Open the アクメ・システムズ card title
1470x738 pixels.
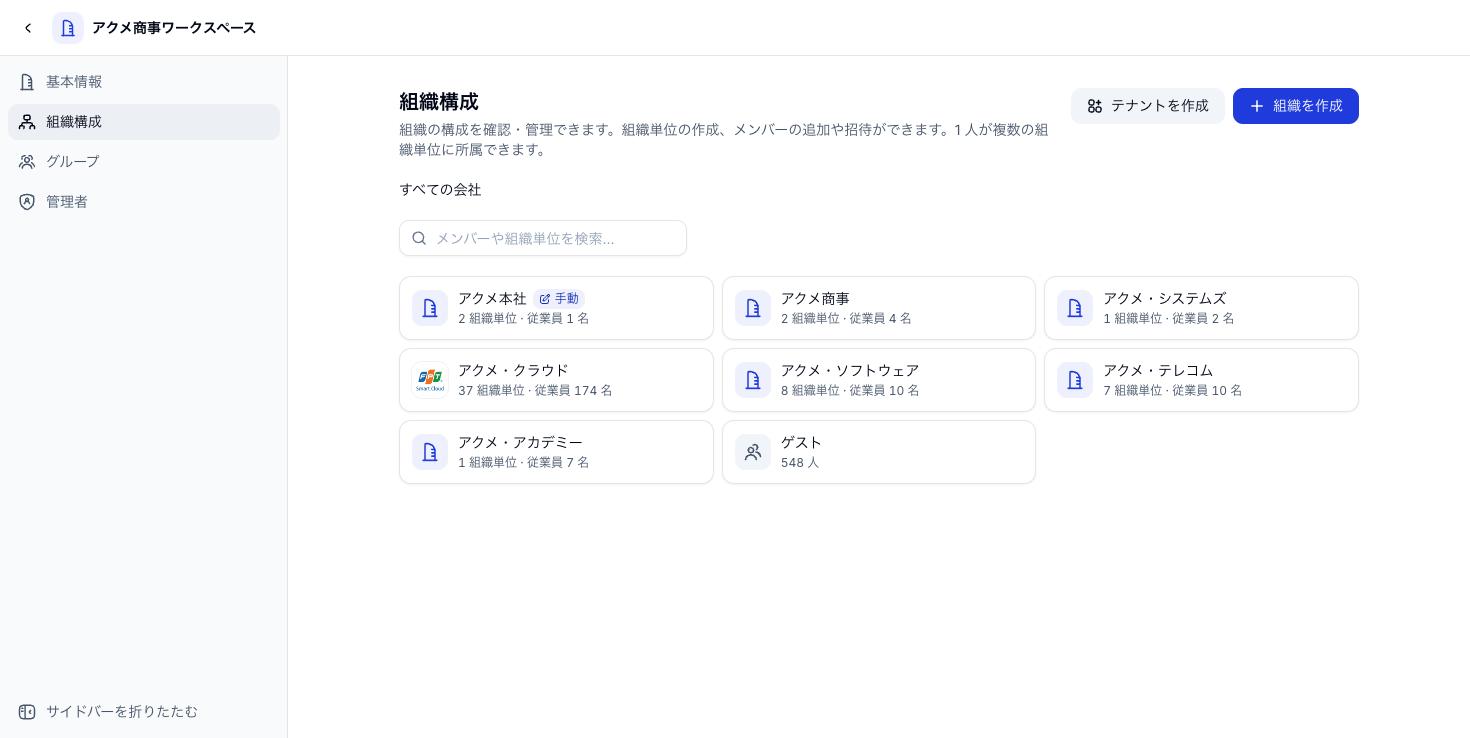(1164, 299)
